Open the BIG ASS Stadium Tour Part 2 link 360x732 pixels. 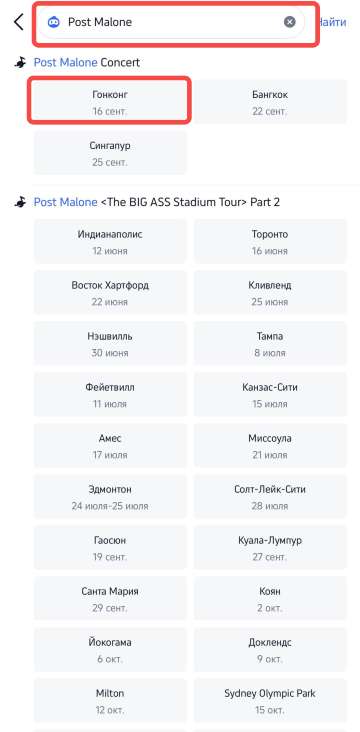coord(157,202)
